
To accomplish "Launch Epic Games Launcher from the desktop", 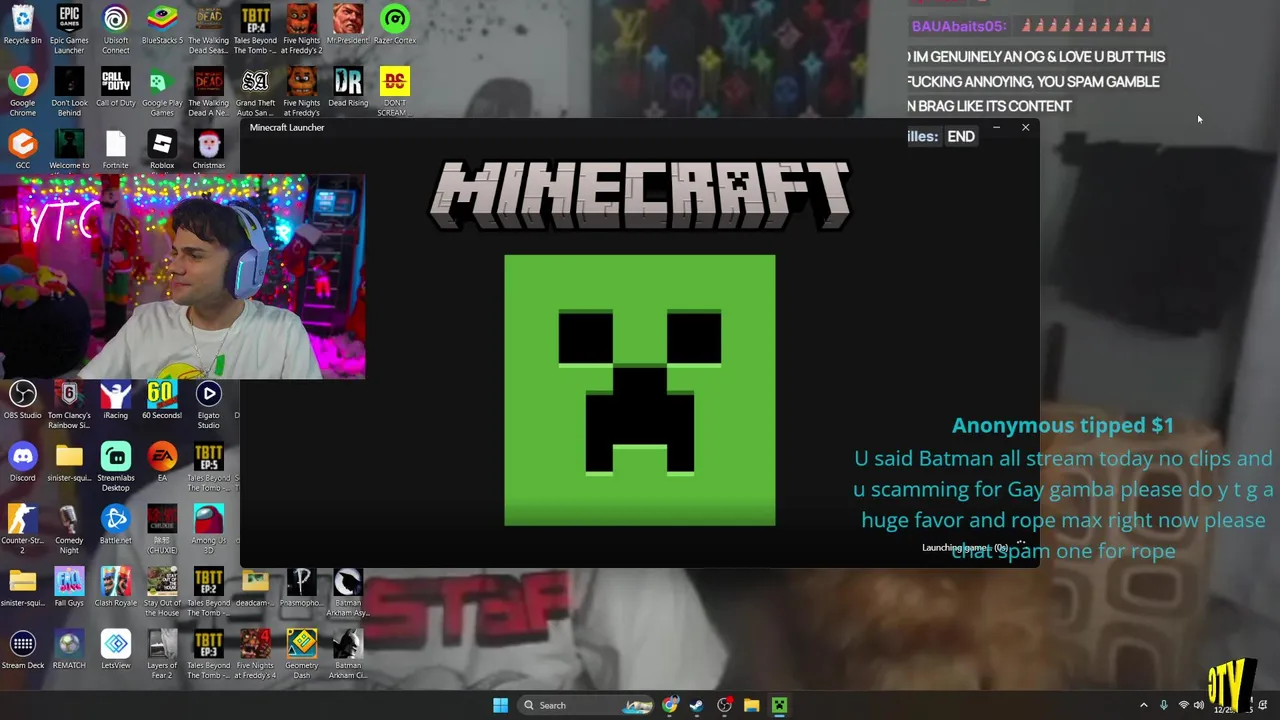I will pyautogui.click(x=69, y=29).
